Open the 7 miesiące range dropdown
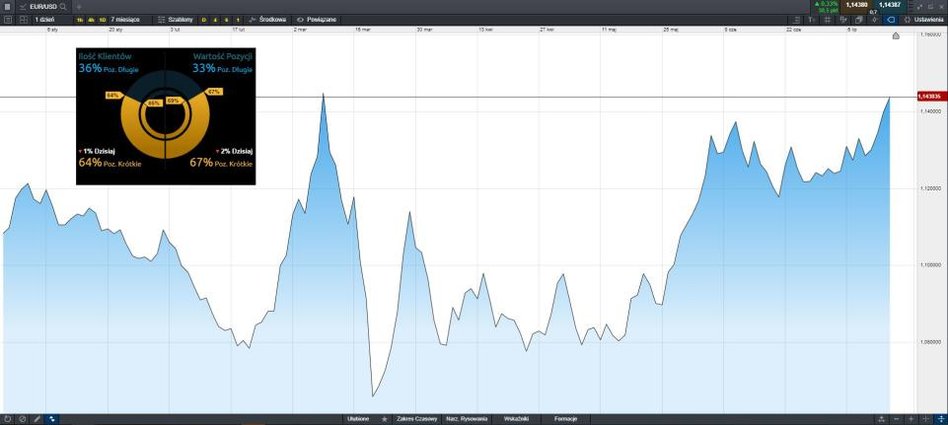948x425 pixels. point(125,19)
